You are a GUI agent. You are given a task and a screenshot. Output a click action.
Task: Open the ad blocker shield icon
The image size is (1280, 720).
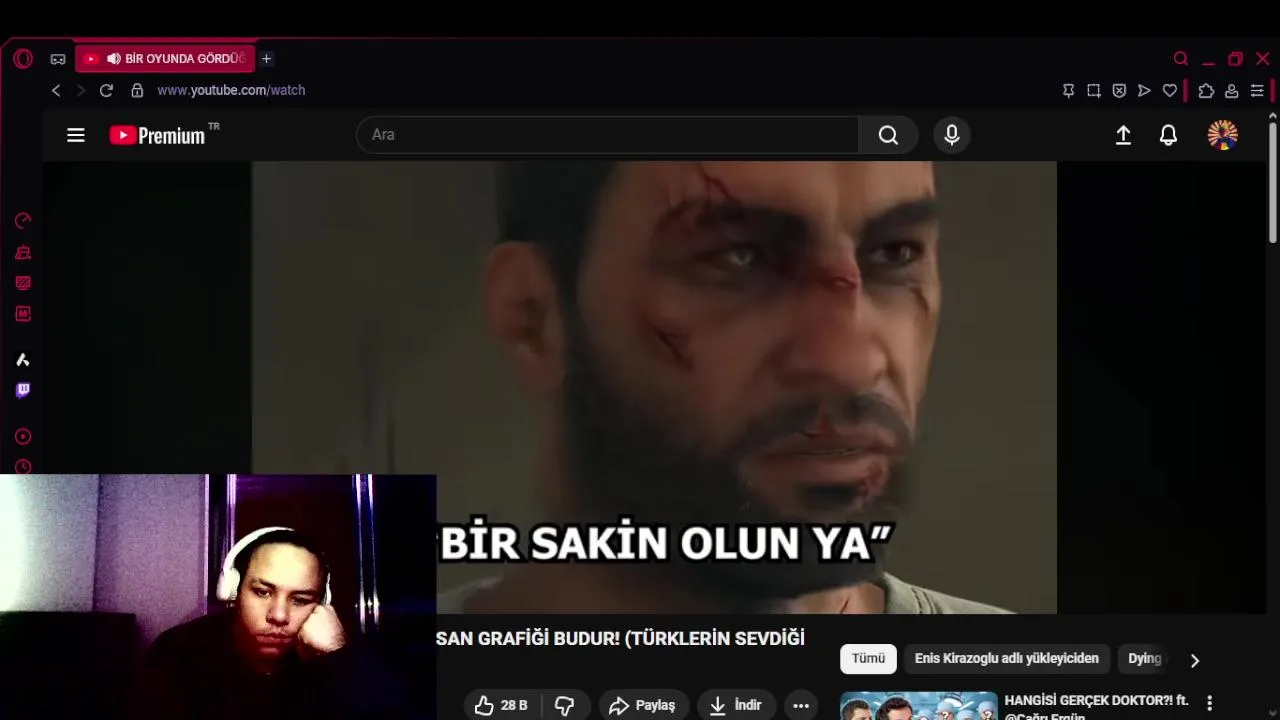click(x=1119, y=91)
